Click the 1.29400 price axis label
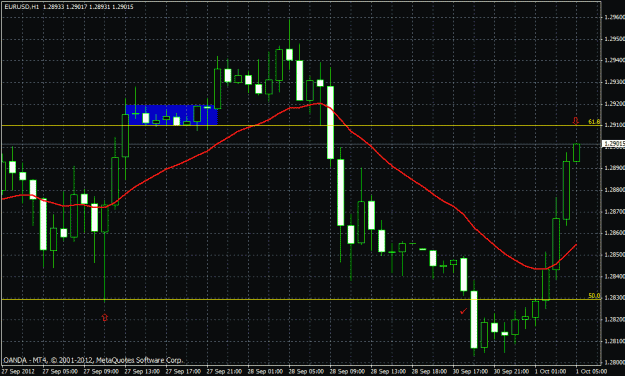This screenshot has width=625, height=376. pyautogui.click(x=614, y=61)
